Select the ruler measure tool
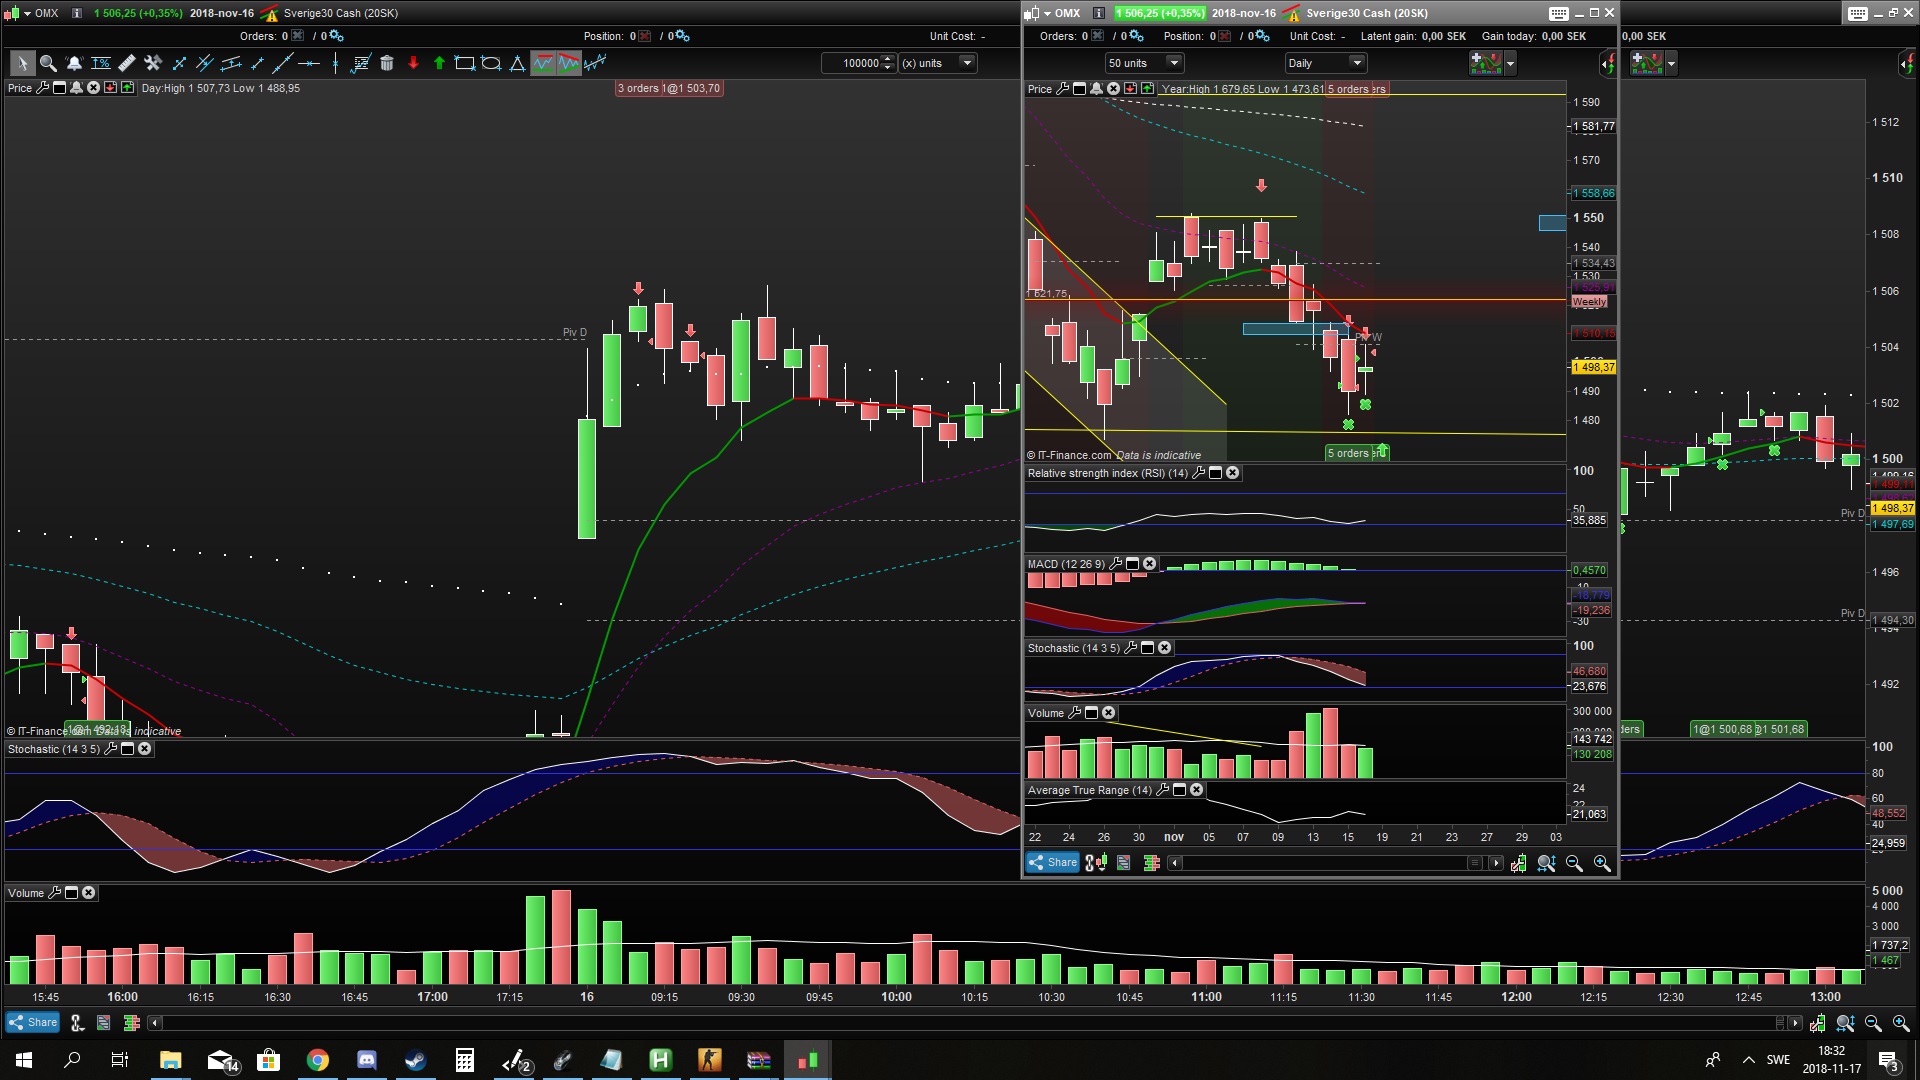This screenshot has width=1920, height=1080. [127, 63]
